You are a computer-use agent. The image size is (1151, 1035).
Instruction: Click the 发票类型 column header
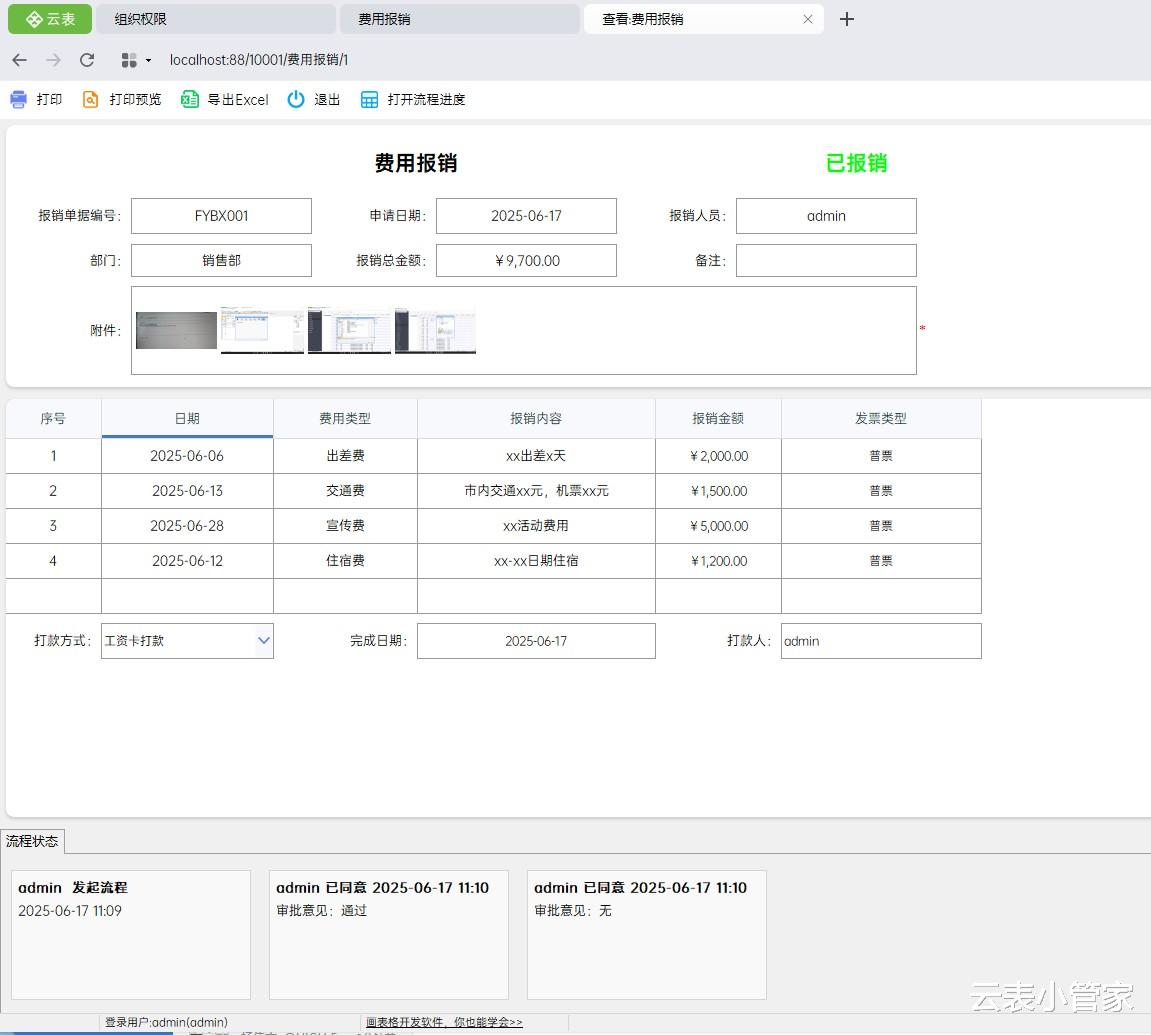point(881,418)
